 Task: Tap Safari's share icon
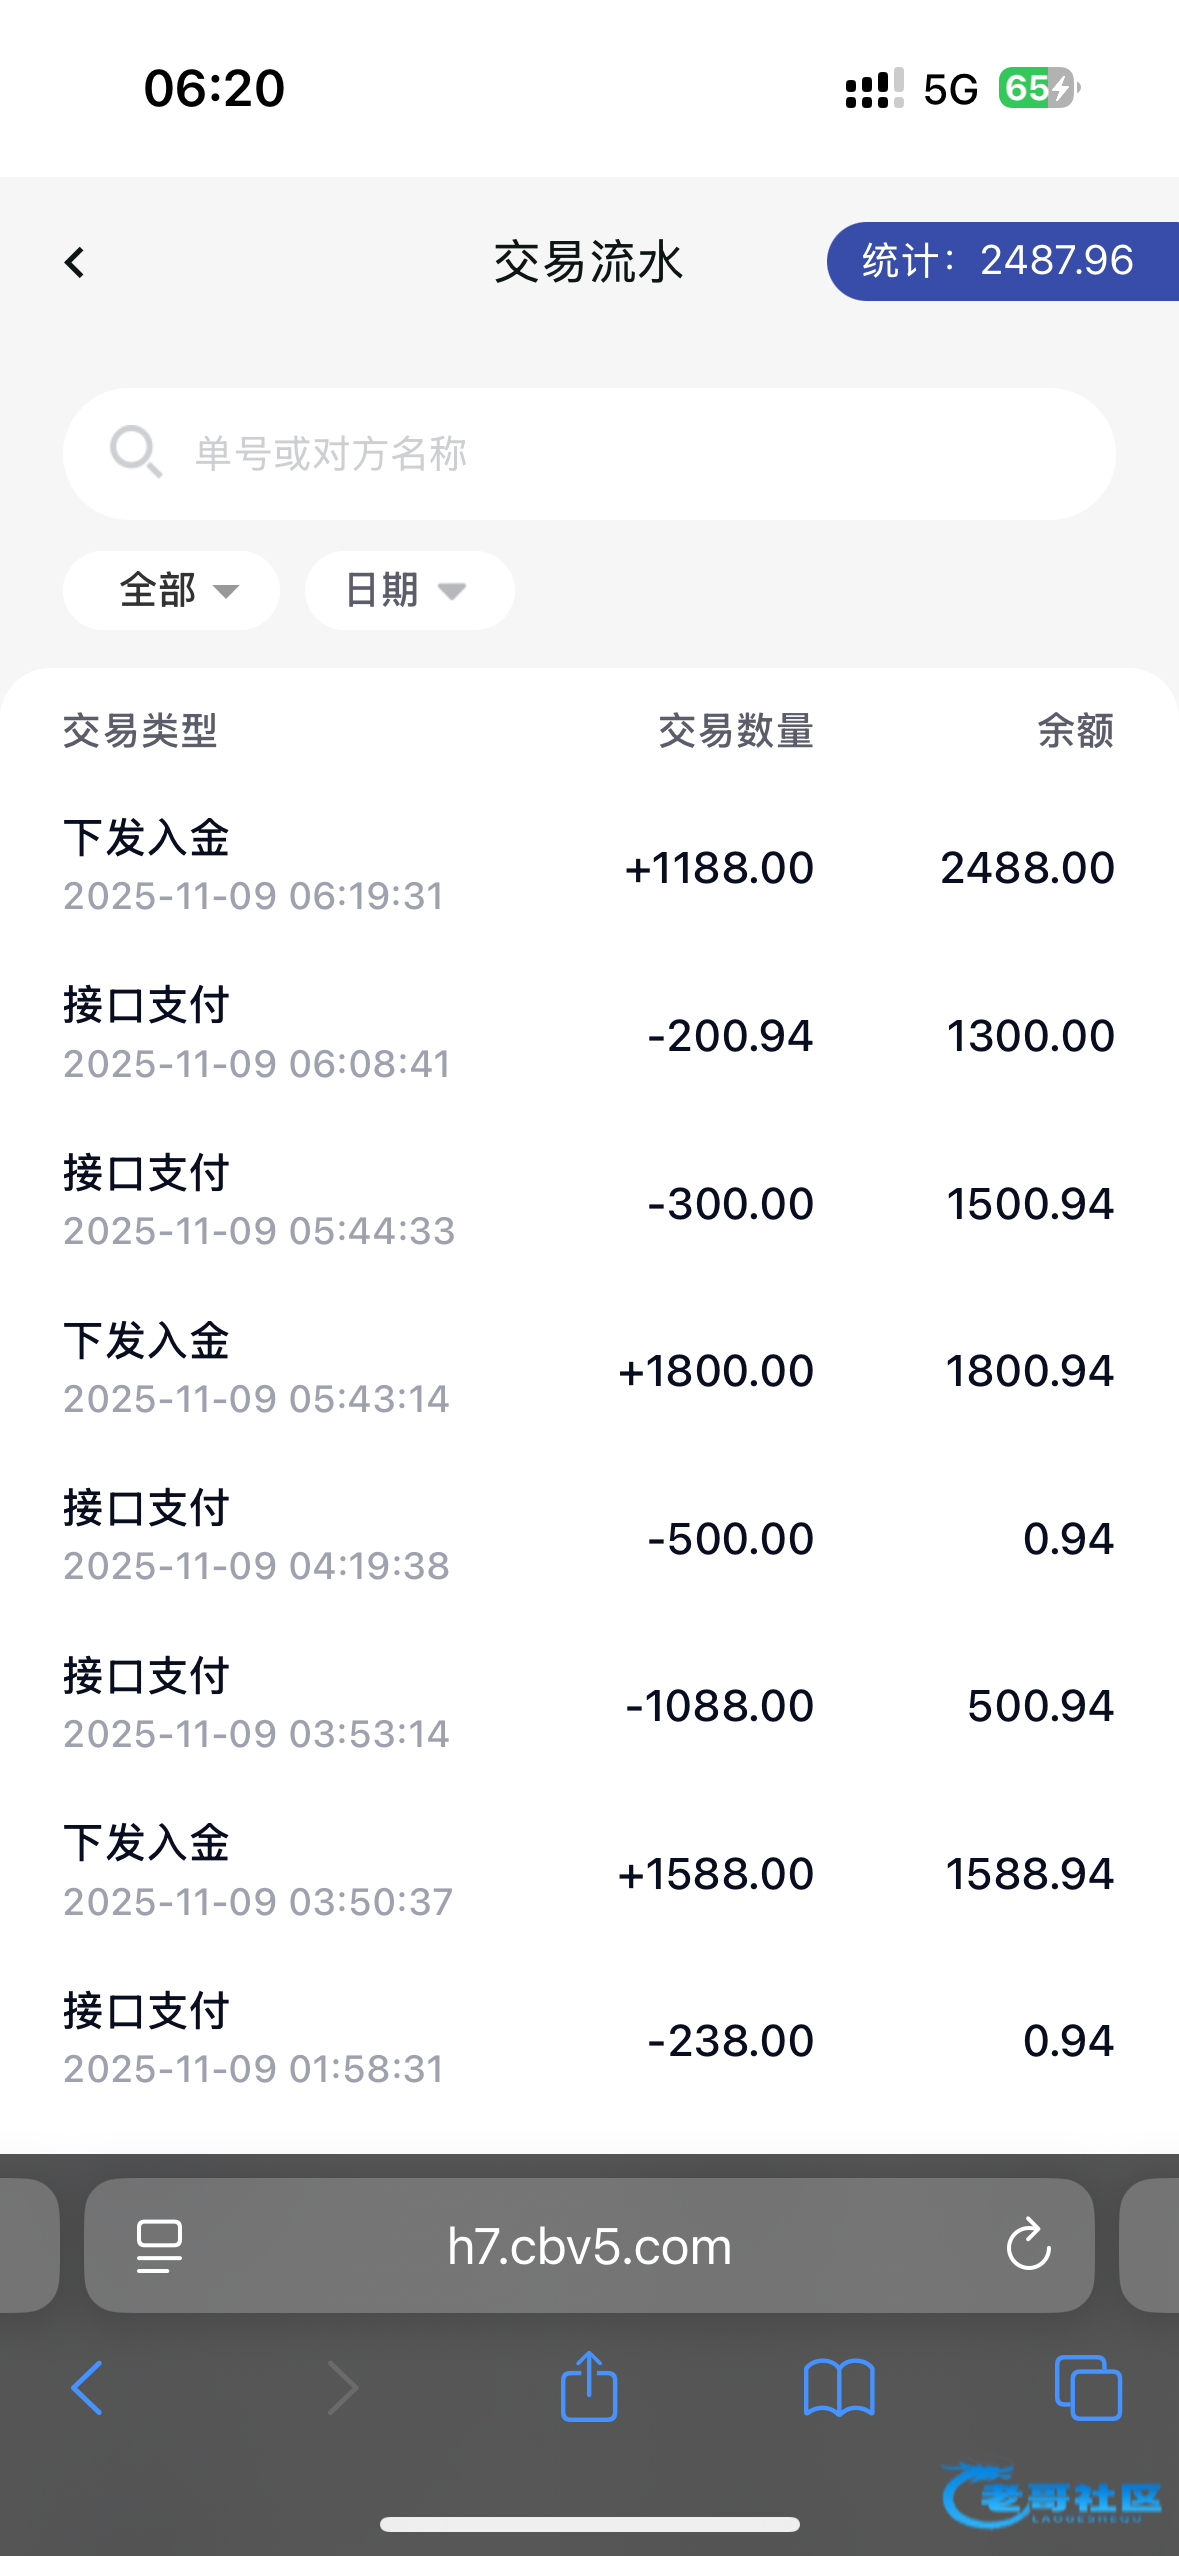coord(589,2387)
